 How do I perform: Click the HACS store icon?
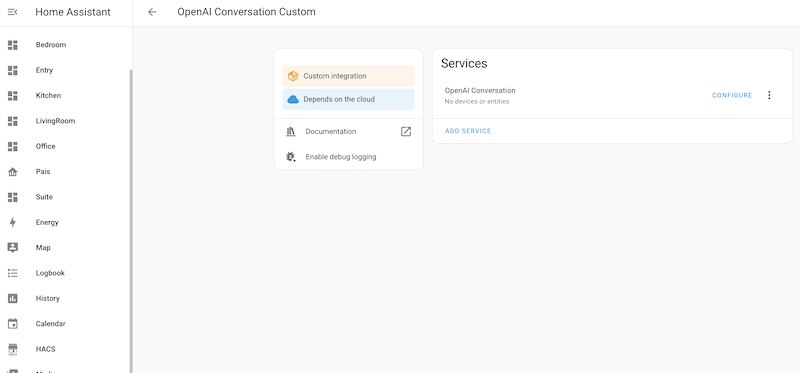[13, 349]
